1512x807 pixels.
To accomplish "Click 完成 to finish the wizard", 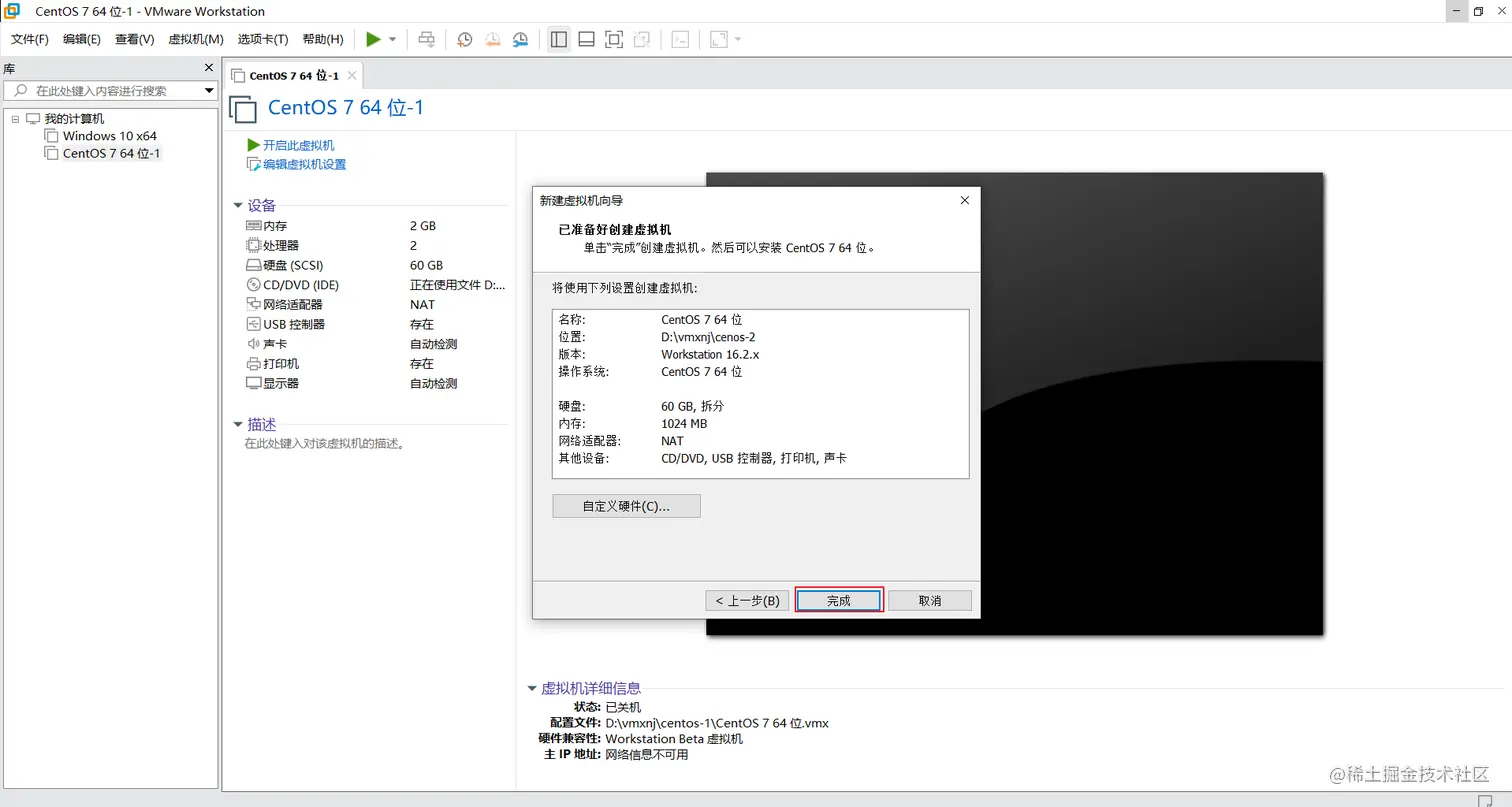I will [x=839, y=600].
